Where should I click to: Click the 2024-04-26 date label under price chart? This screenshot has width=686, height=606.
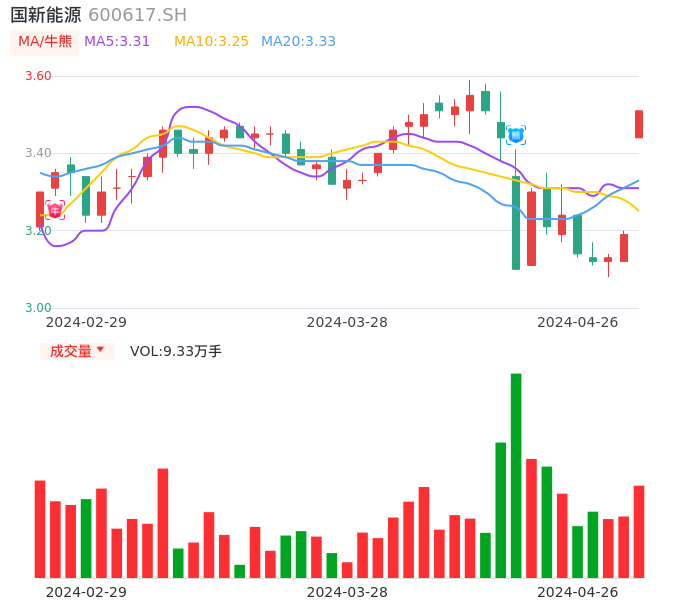coord(578,322)
